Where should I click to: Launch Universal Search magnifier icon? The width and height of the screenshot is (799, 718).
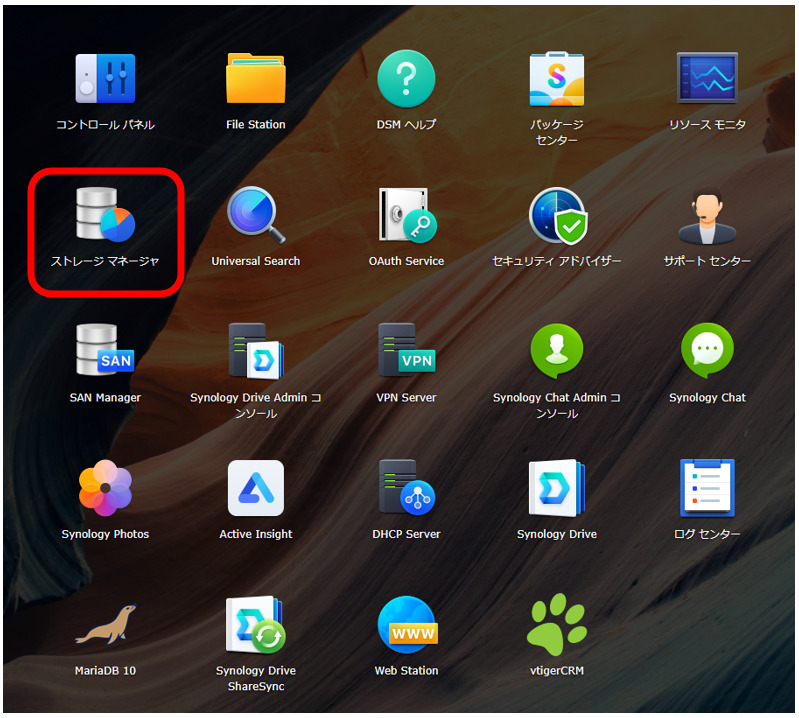pyautogui.click(x=256, y=215)
